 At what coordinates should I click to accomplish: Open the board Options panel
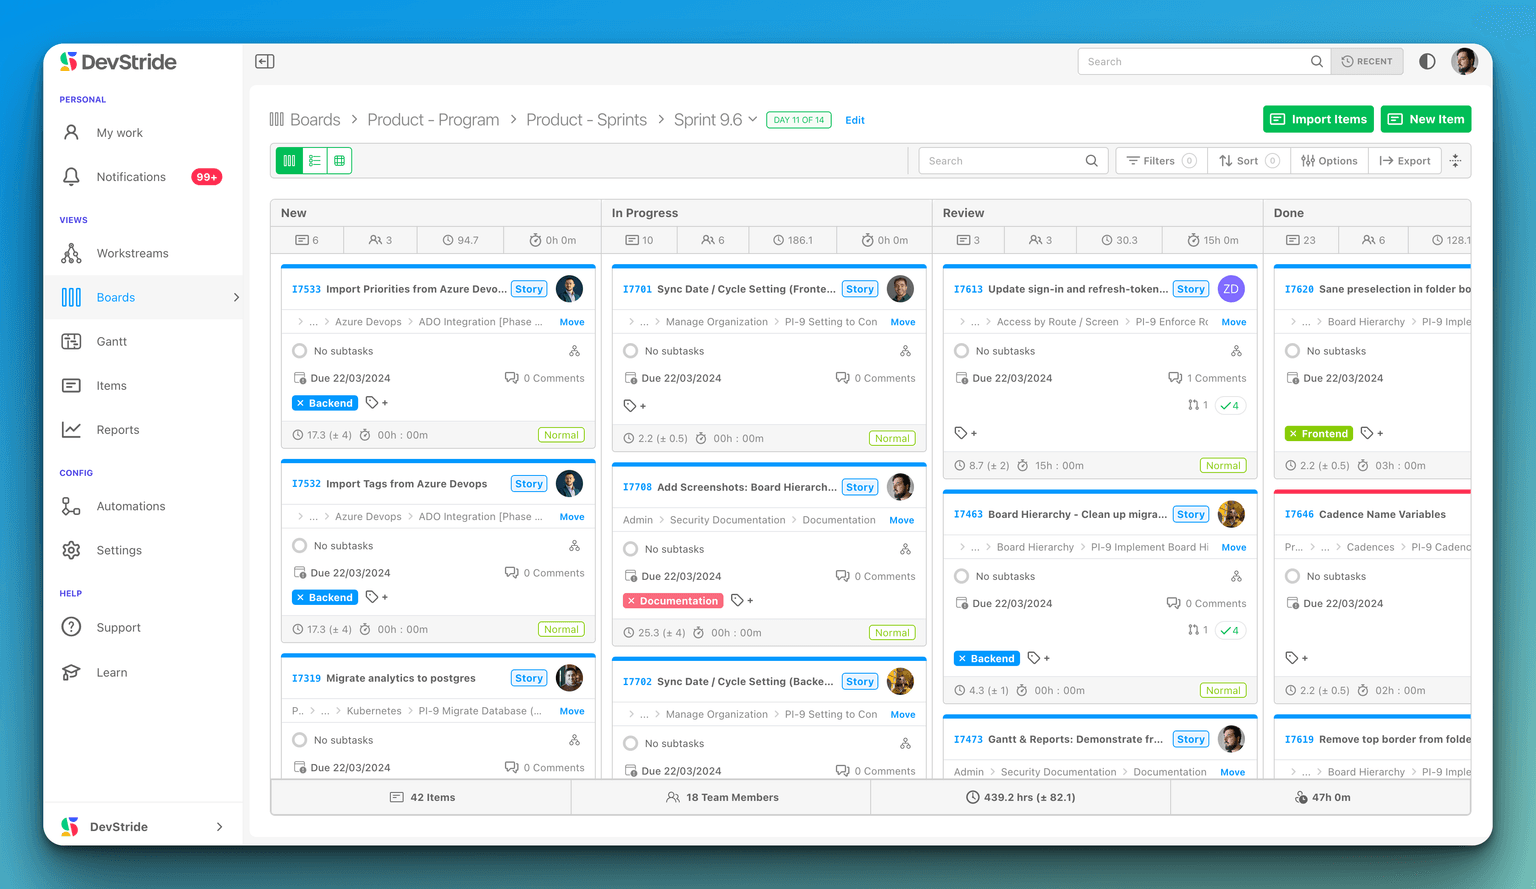coord(1329,160)
